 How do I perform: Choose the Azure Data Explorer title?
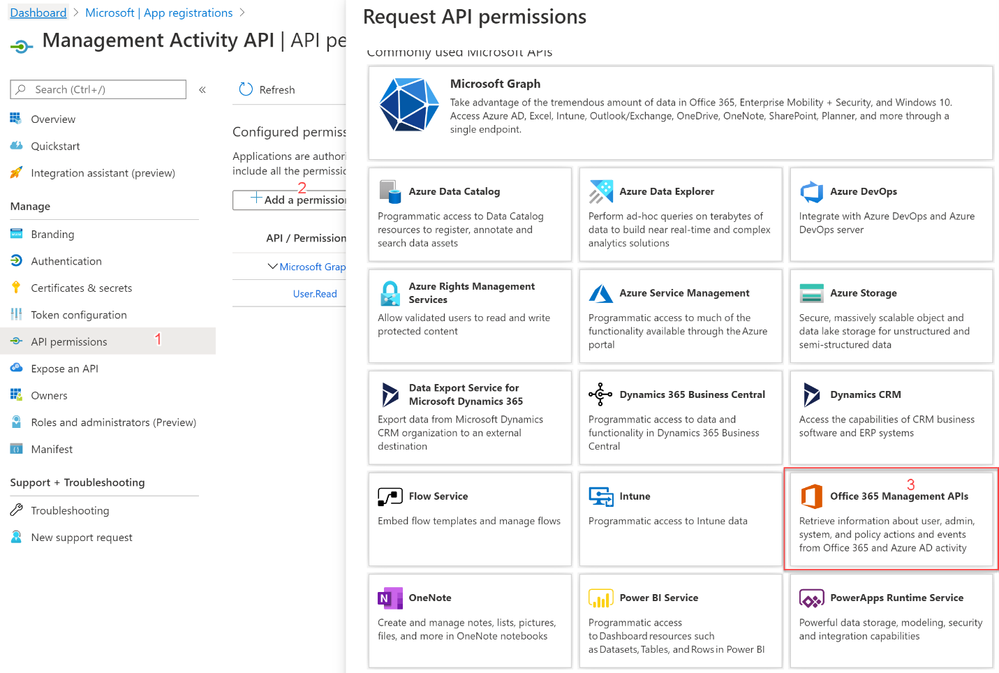coord(666,191)
